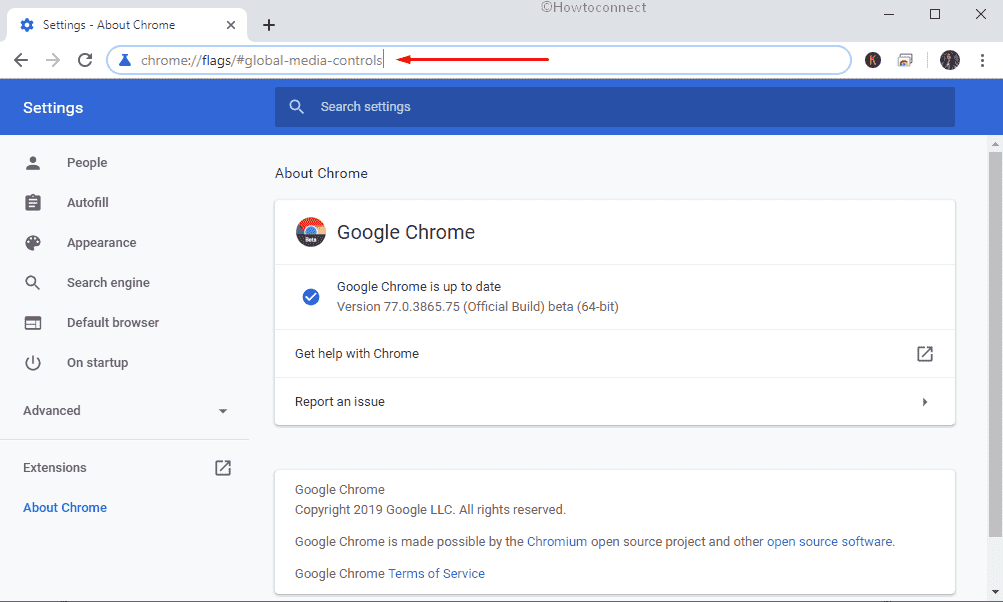Open Appearance settings

point(102,243)
